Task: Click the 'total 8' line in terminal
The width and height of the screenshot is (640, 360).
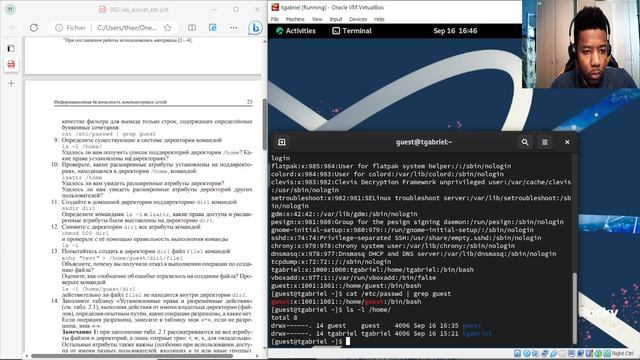Action: pos(284,318)
